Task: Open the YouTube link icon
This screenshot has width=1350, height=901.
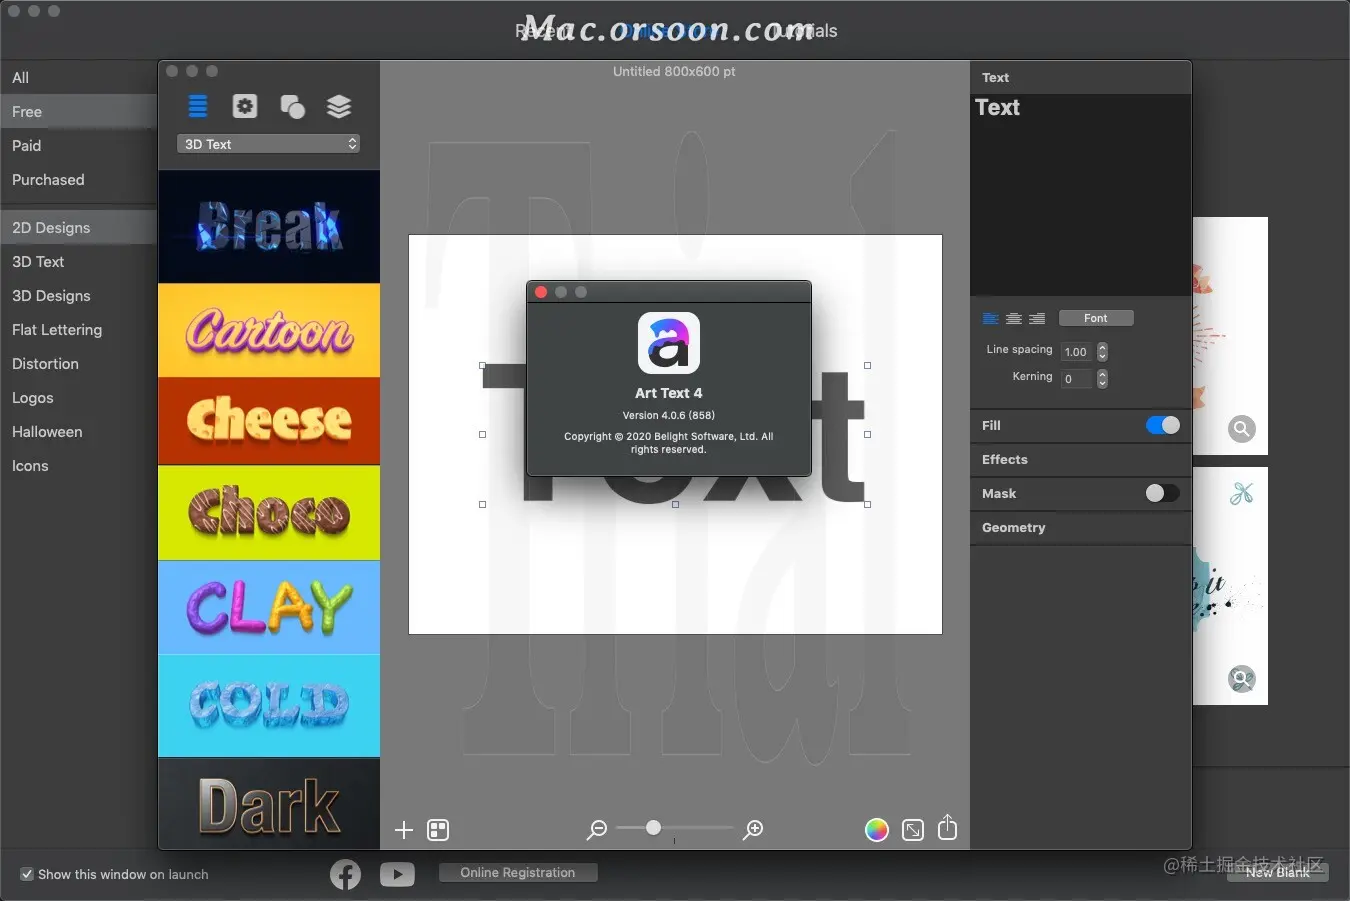Action: point(397,874)
